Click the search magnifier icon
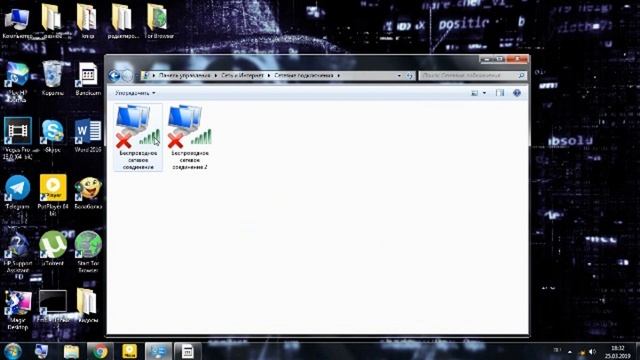 click(521, 76)
